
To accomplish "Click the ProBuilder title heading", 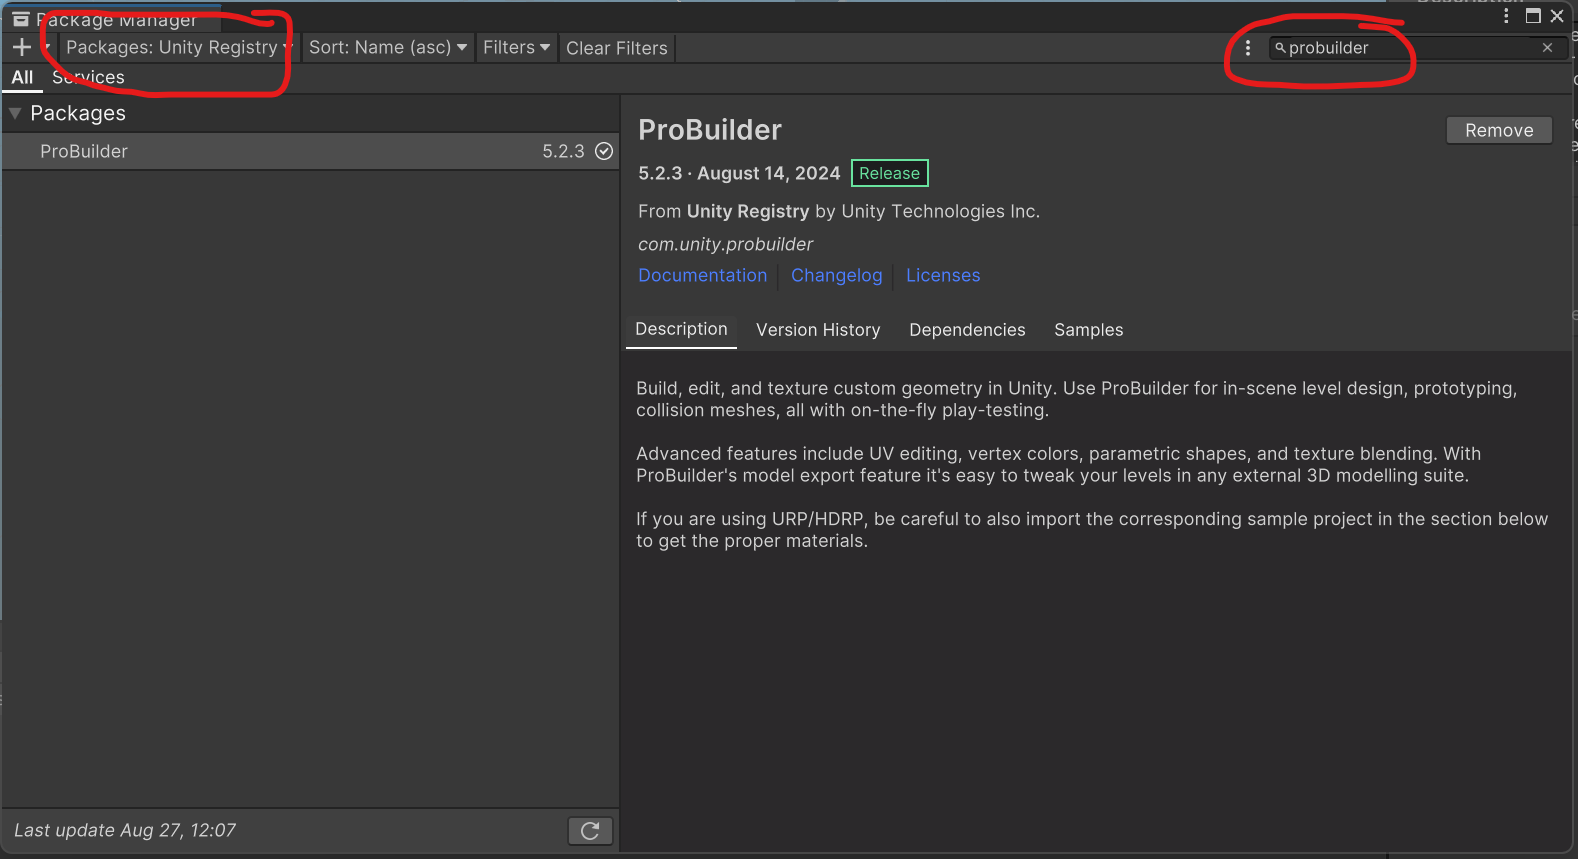I will [710, 130].
